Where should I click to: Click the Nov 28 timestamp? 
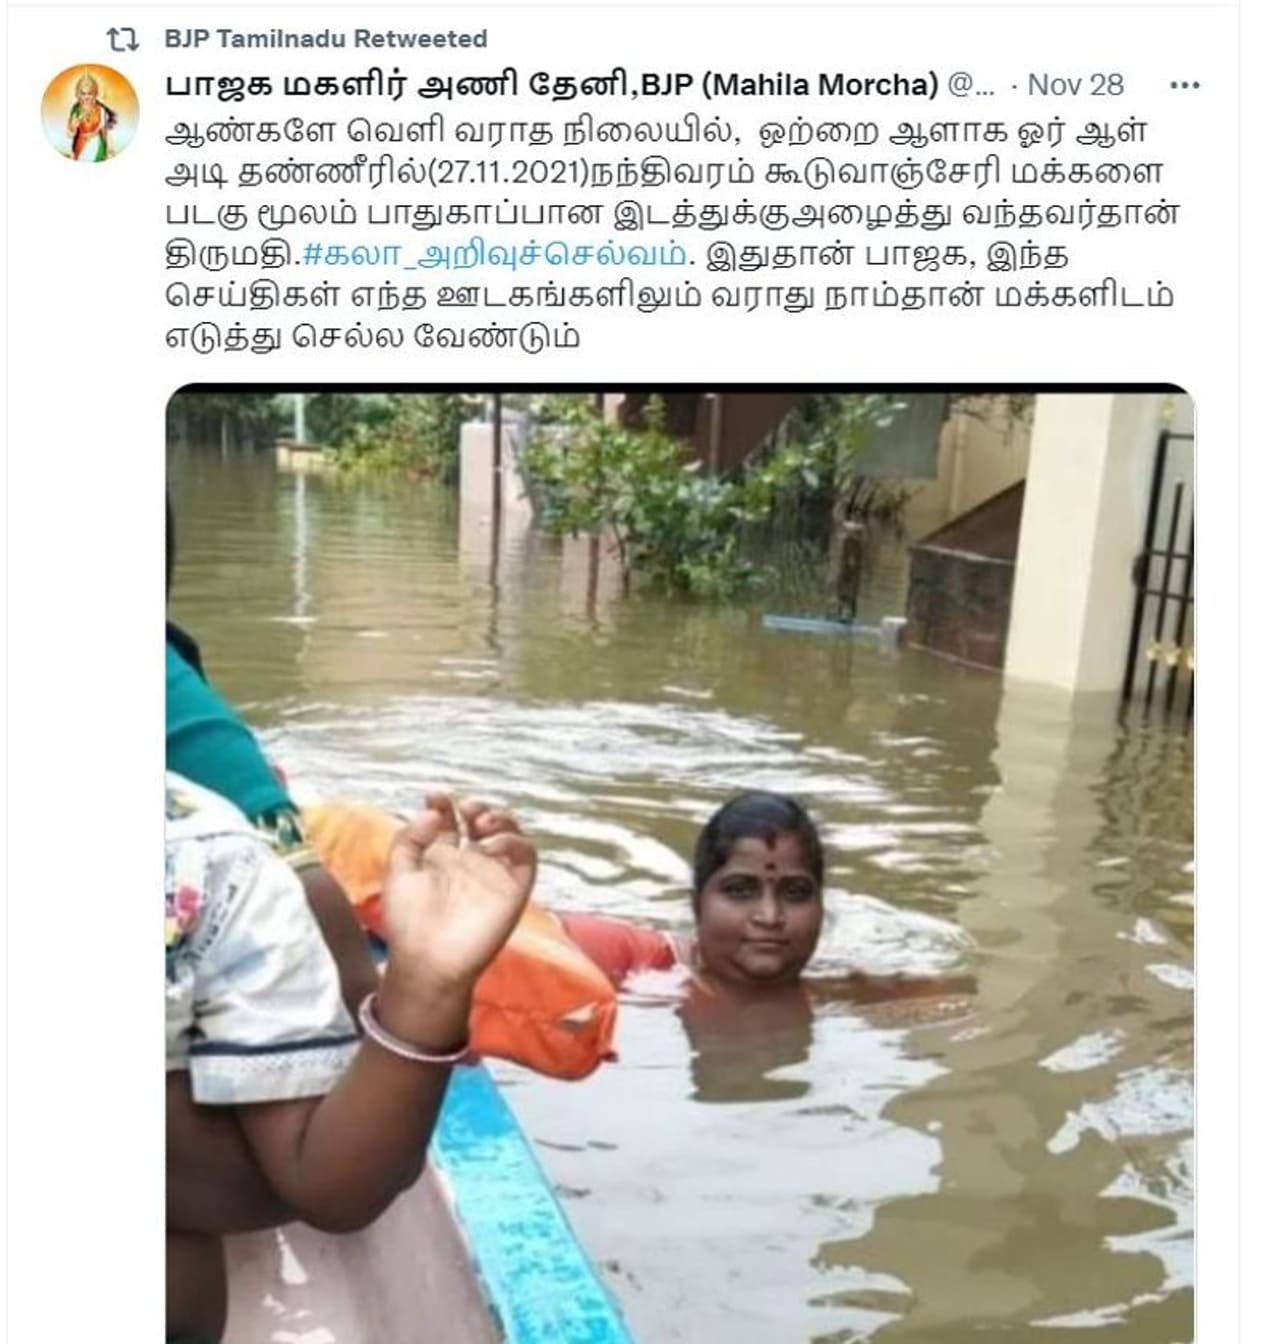click(x=1075, y=85)
